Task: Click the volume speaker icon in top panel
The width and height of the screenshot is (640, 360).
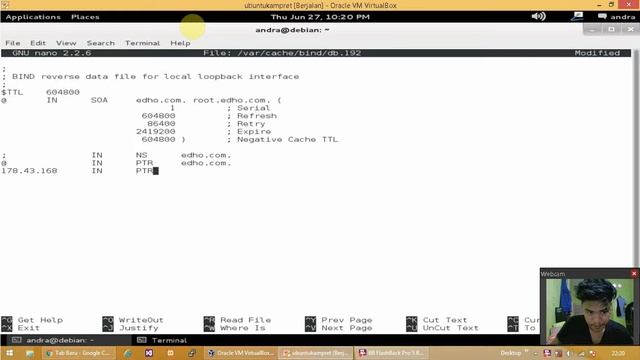Action: click(x=538, y=16)
